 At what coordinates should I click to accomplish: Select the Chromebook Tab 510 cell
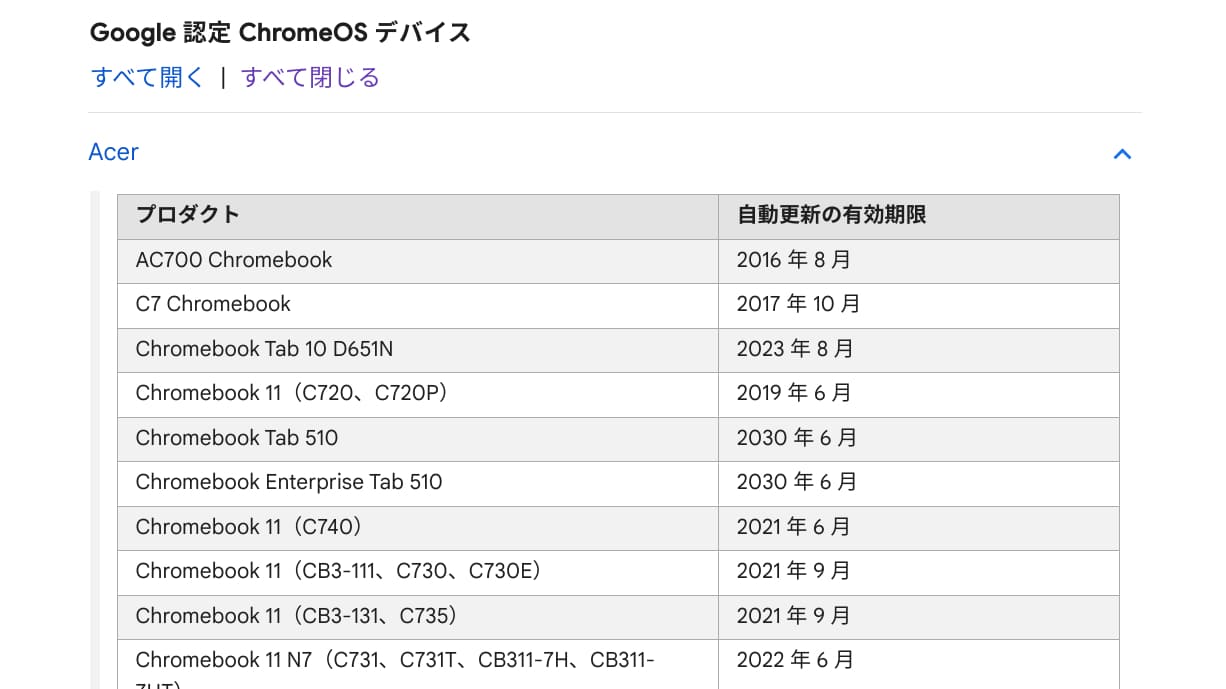[418, 439]
